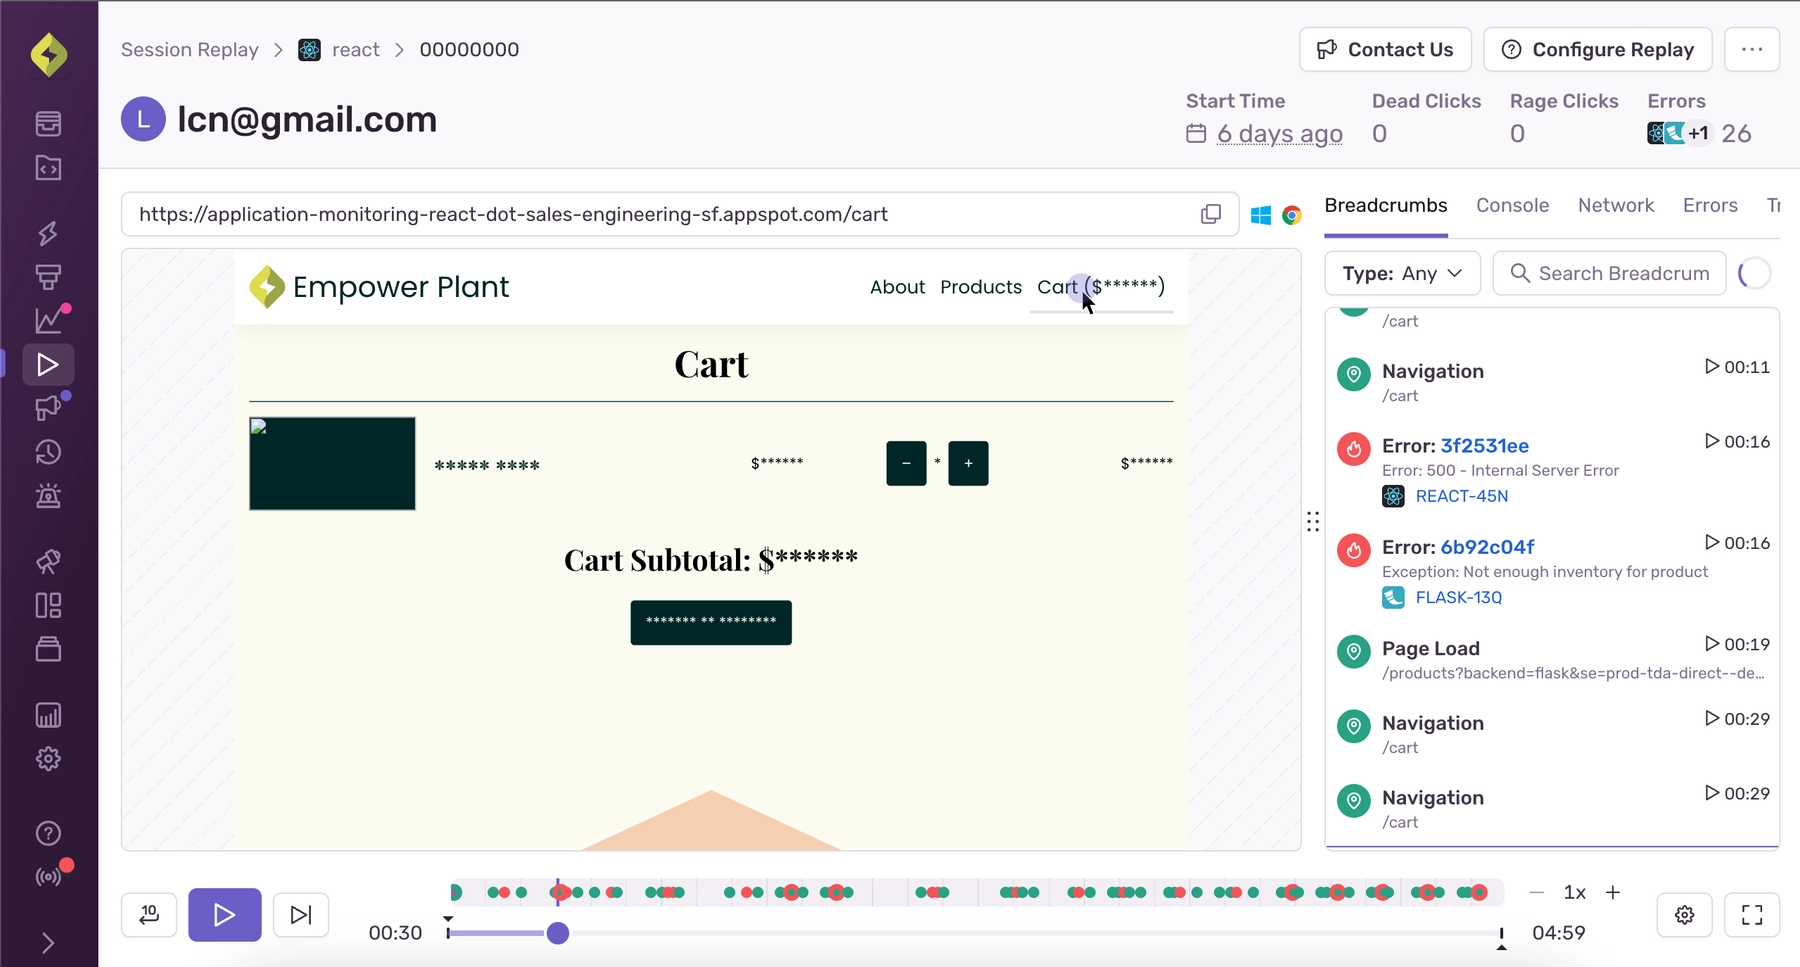Open the FLASK-13Q issue link
This screenshot has height=967, width=1800.
click(x=1458, y=598)
